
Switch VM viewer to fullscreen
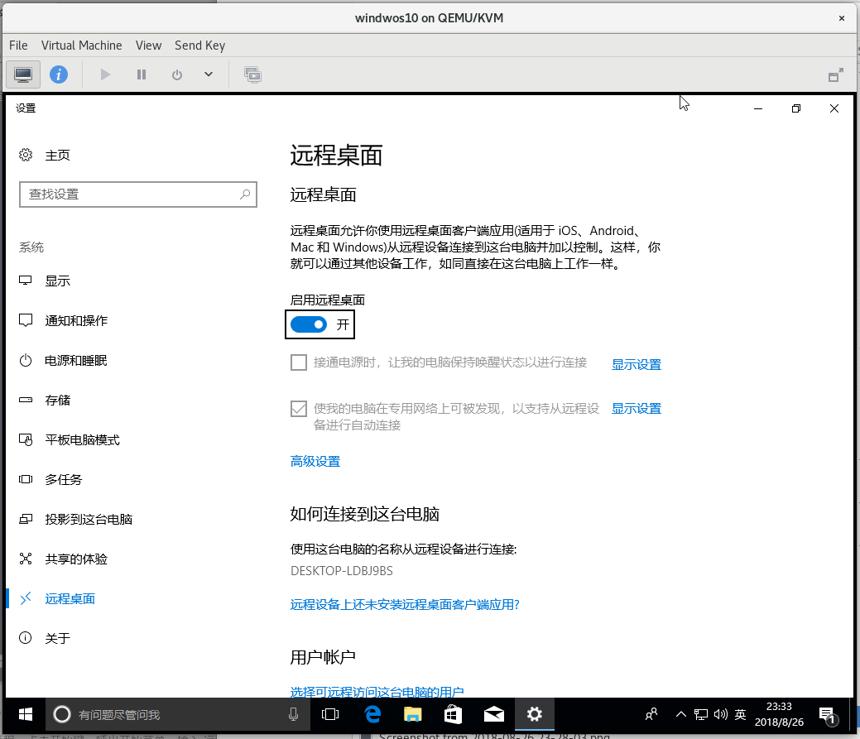(836, 75)
